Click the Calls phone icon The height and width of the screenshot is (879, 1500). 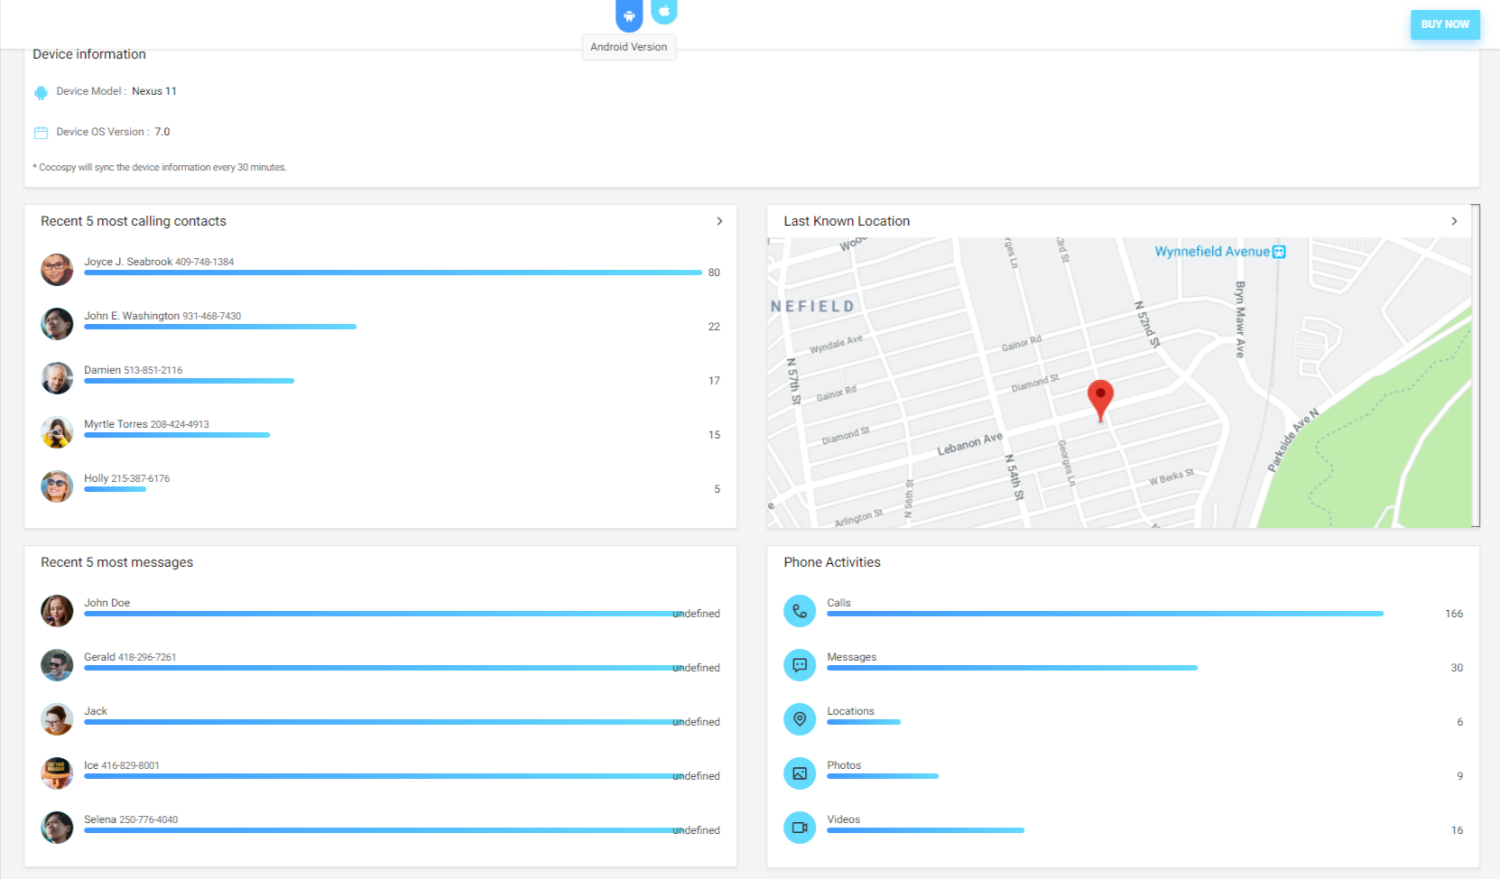(x=800, y=611)
